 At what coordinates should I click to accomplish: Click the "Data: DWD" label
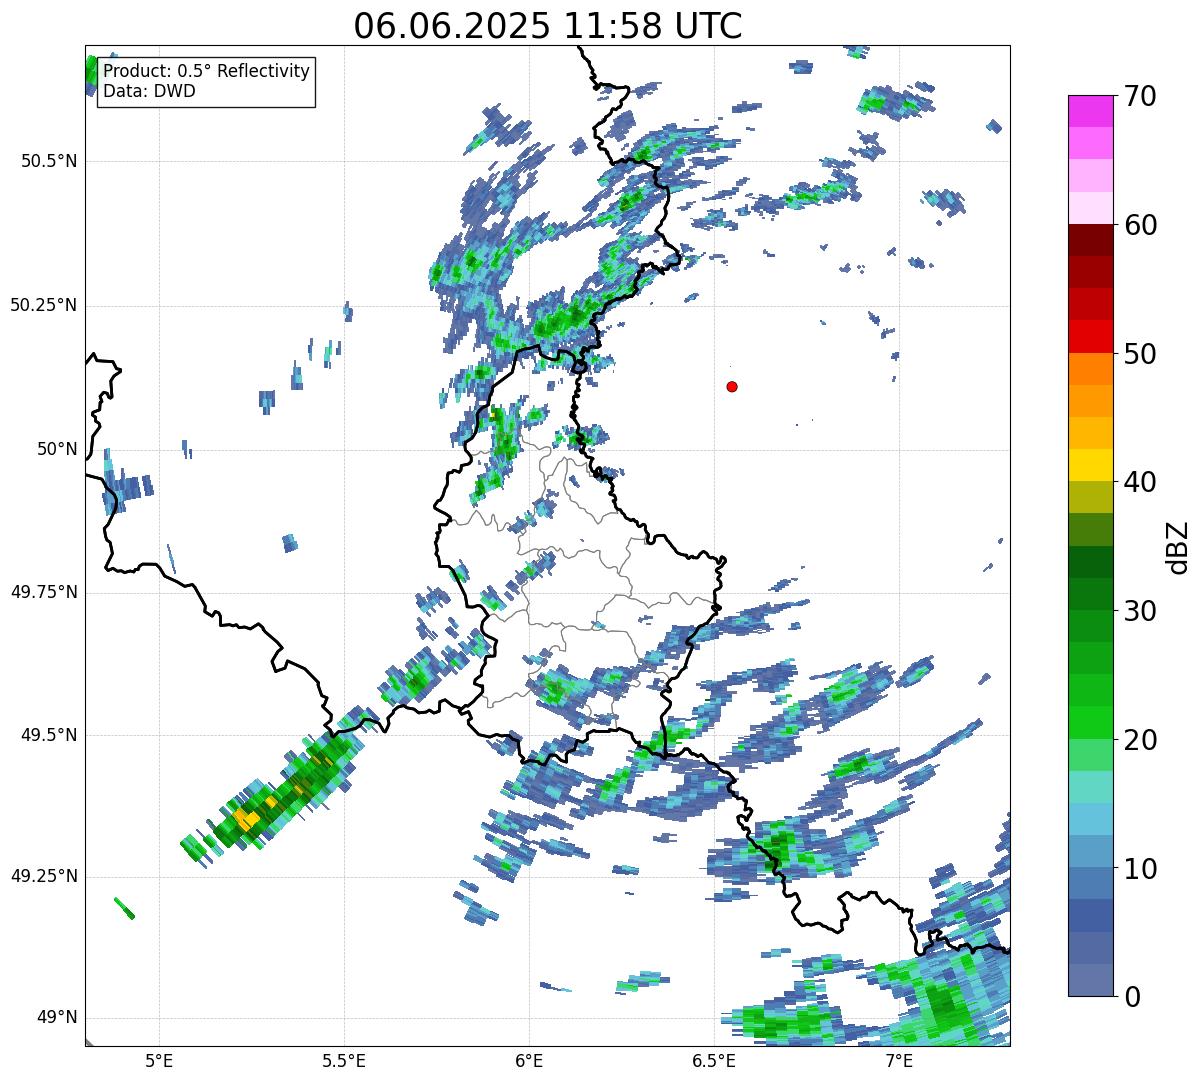[x=149, y=91]
